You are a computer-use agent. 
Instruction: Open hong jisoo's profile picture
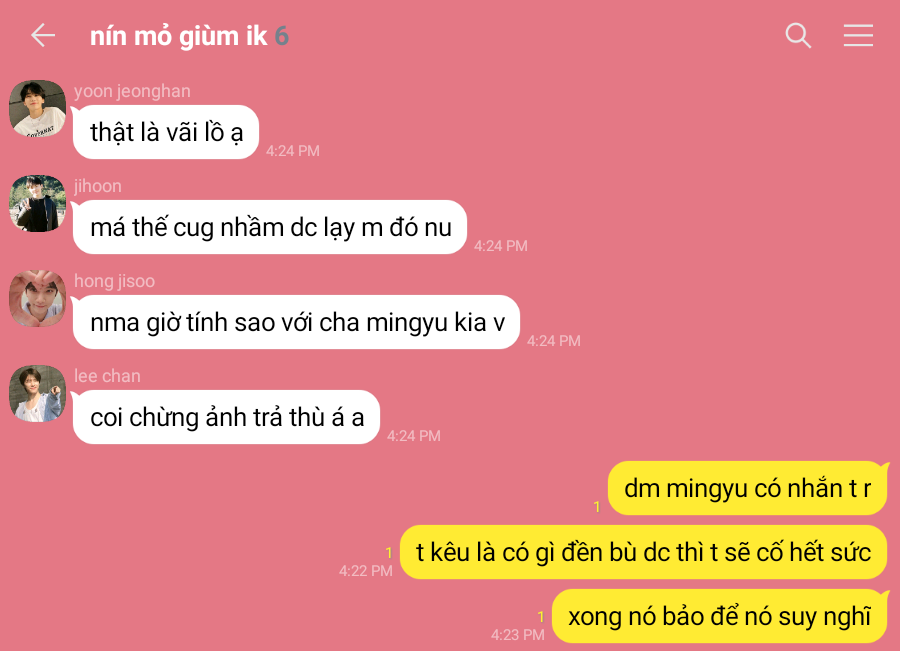38,299
